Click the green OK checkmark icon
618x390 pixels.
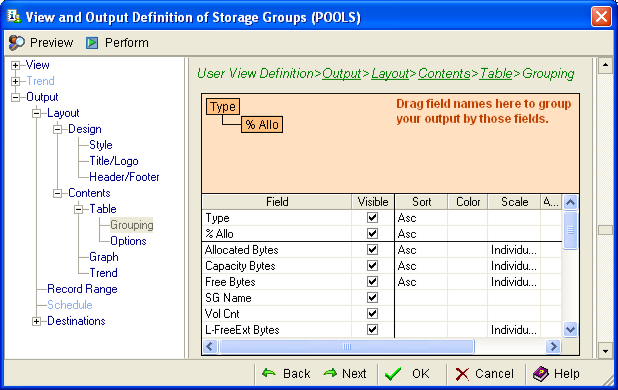click(x=393, y=373)
